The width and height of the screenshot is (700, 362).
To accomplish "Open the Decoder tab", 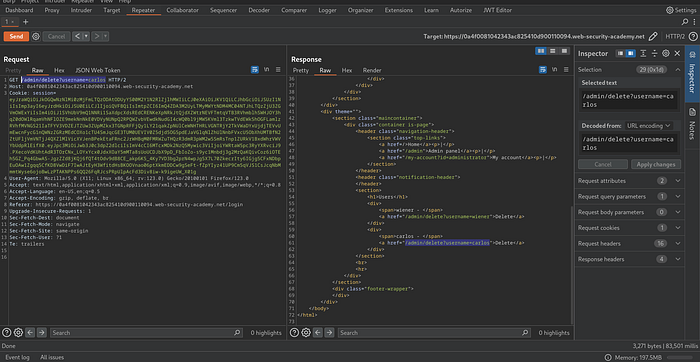I will click(259, 10).
